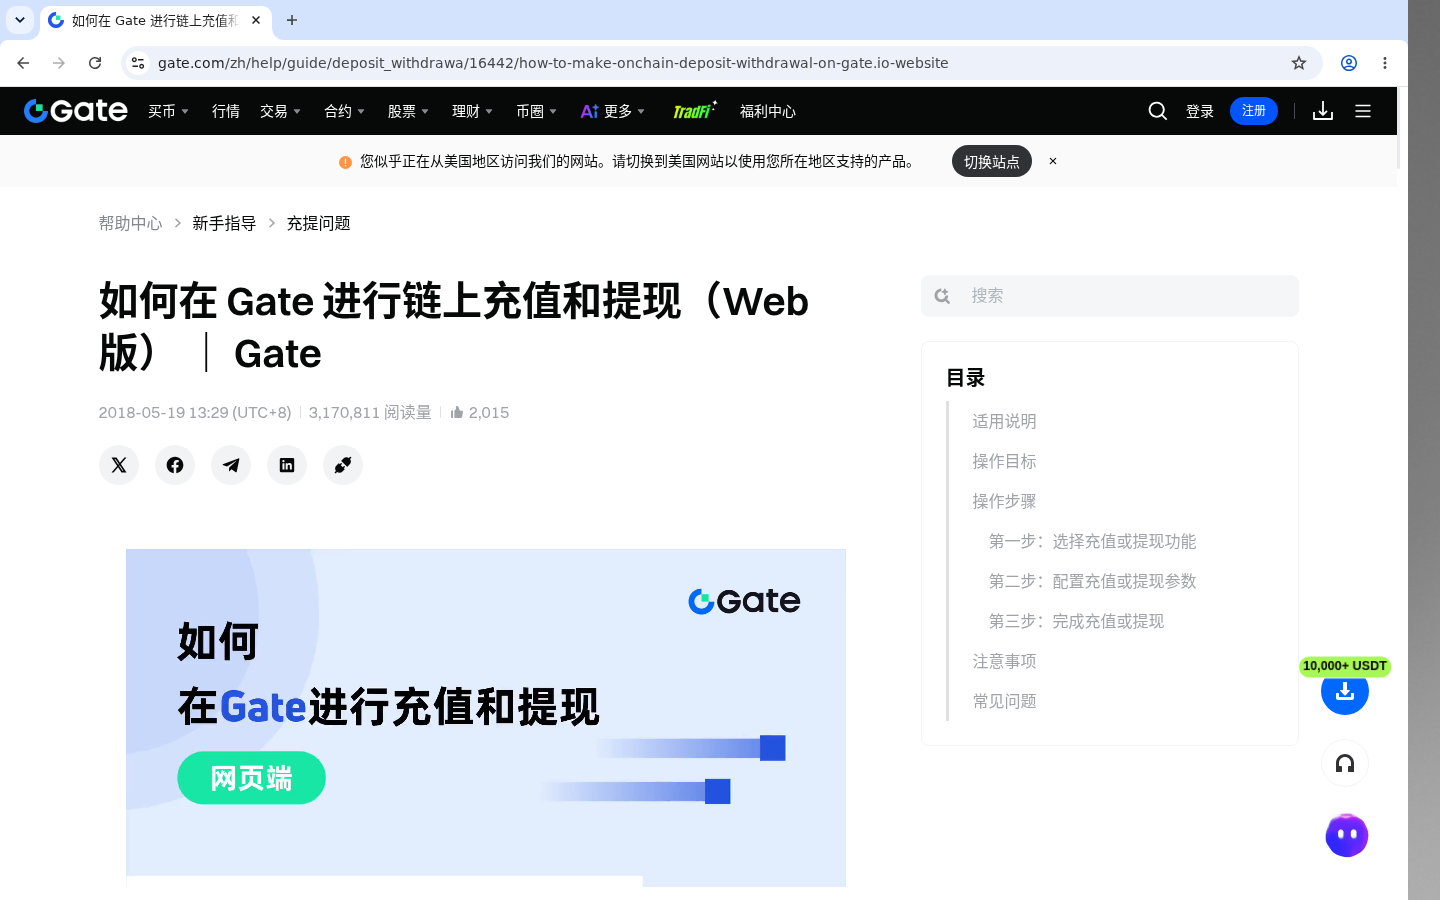Reload the page

coord(95,63)
